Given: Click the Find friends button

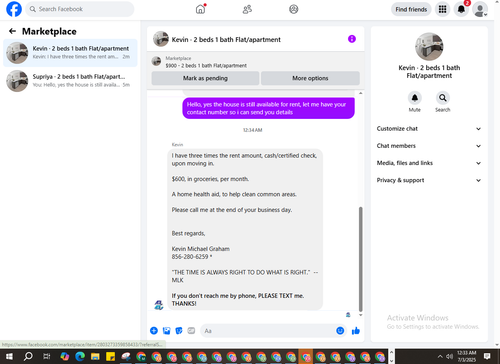Looking at the screenshot, I should tap(411, 9).
